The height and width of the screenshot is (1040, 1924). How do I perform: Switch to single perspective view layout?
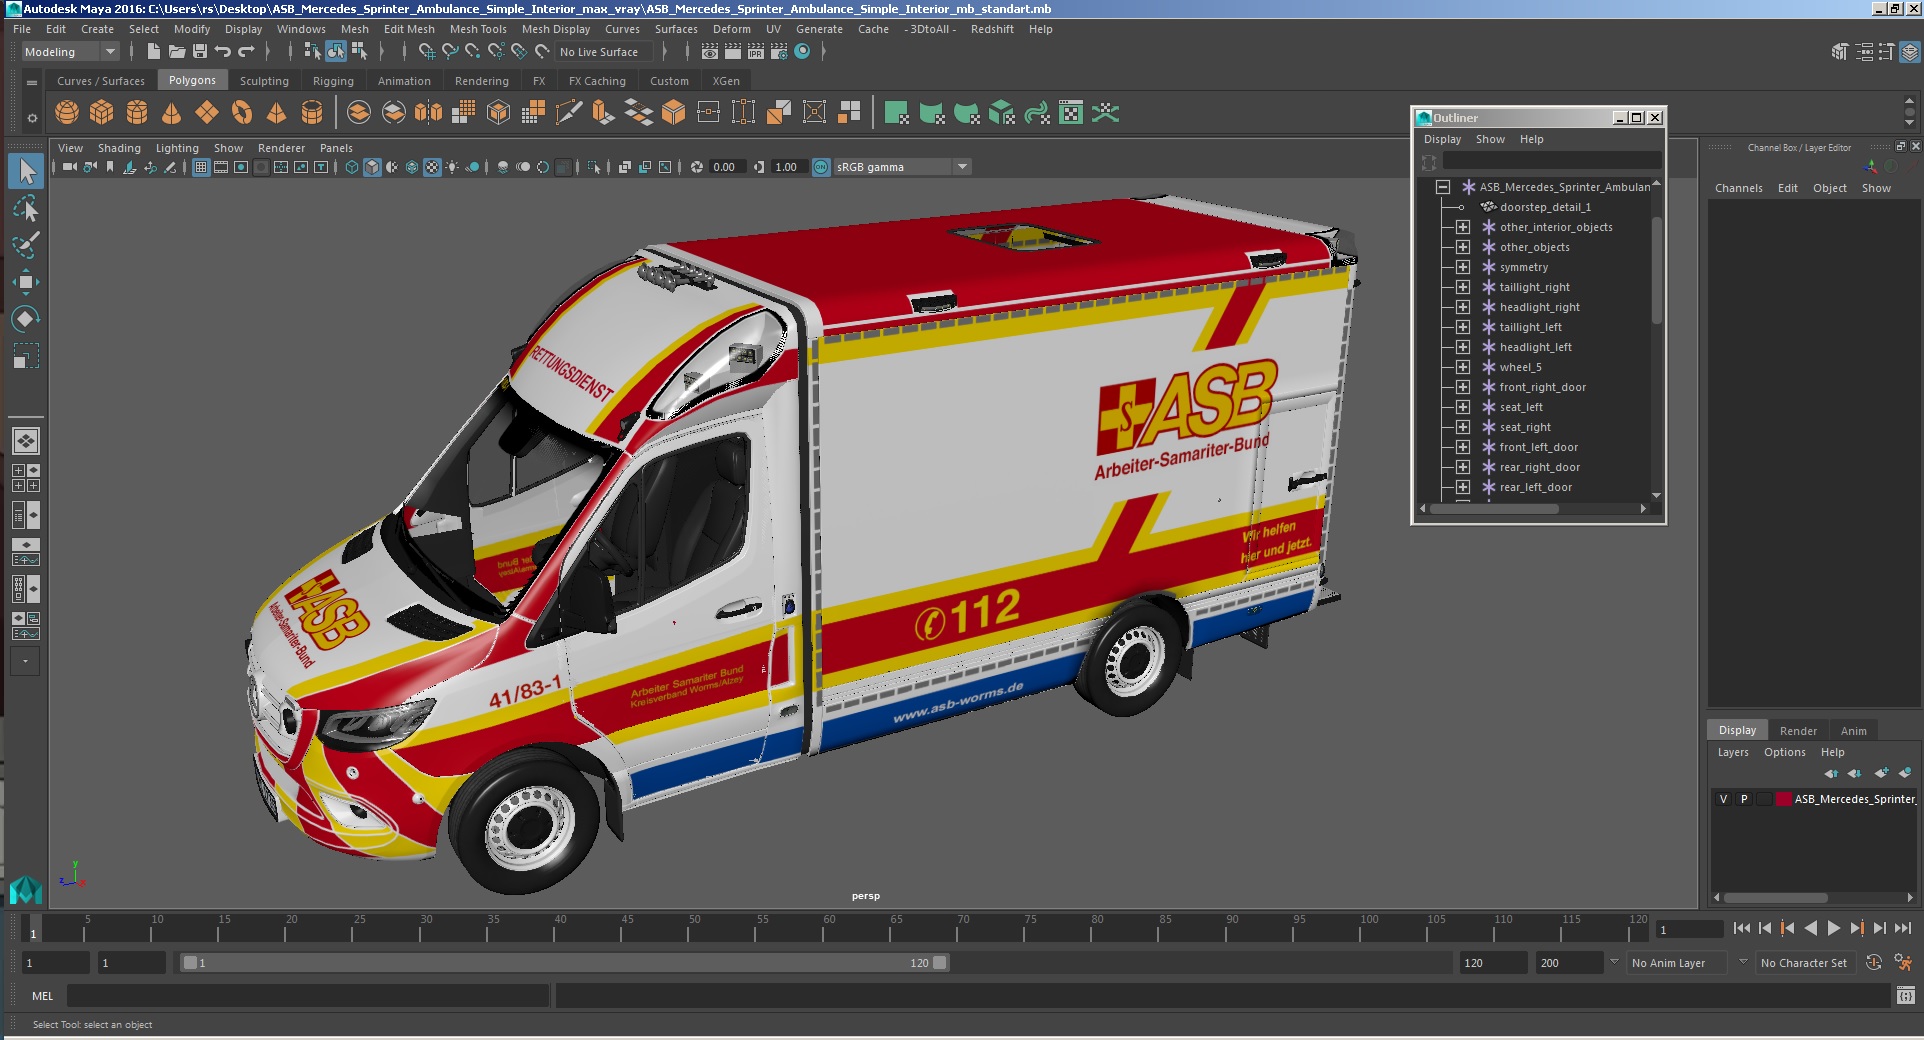[26, 441]
